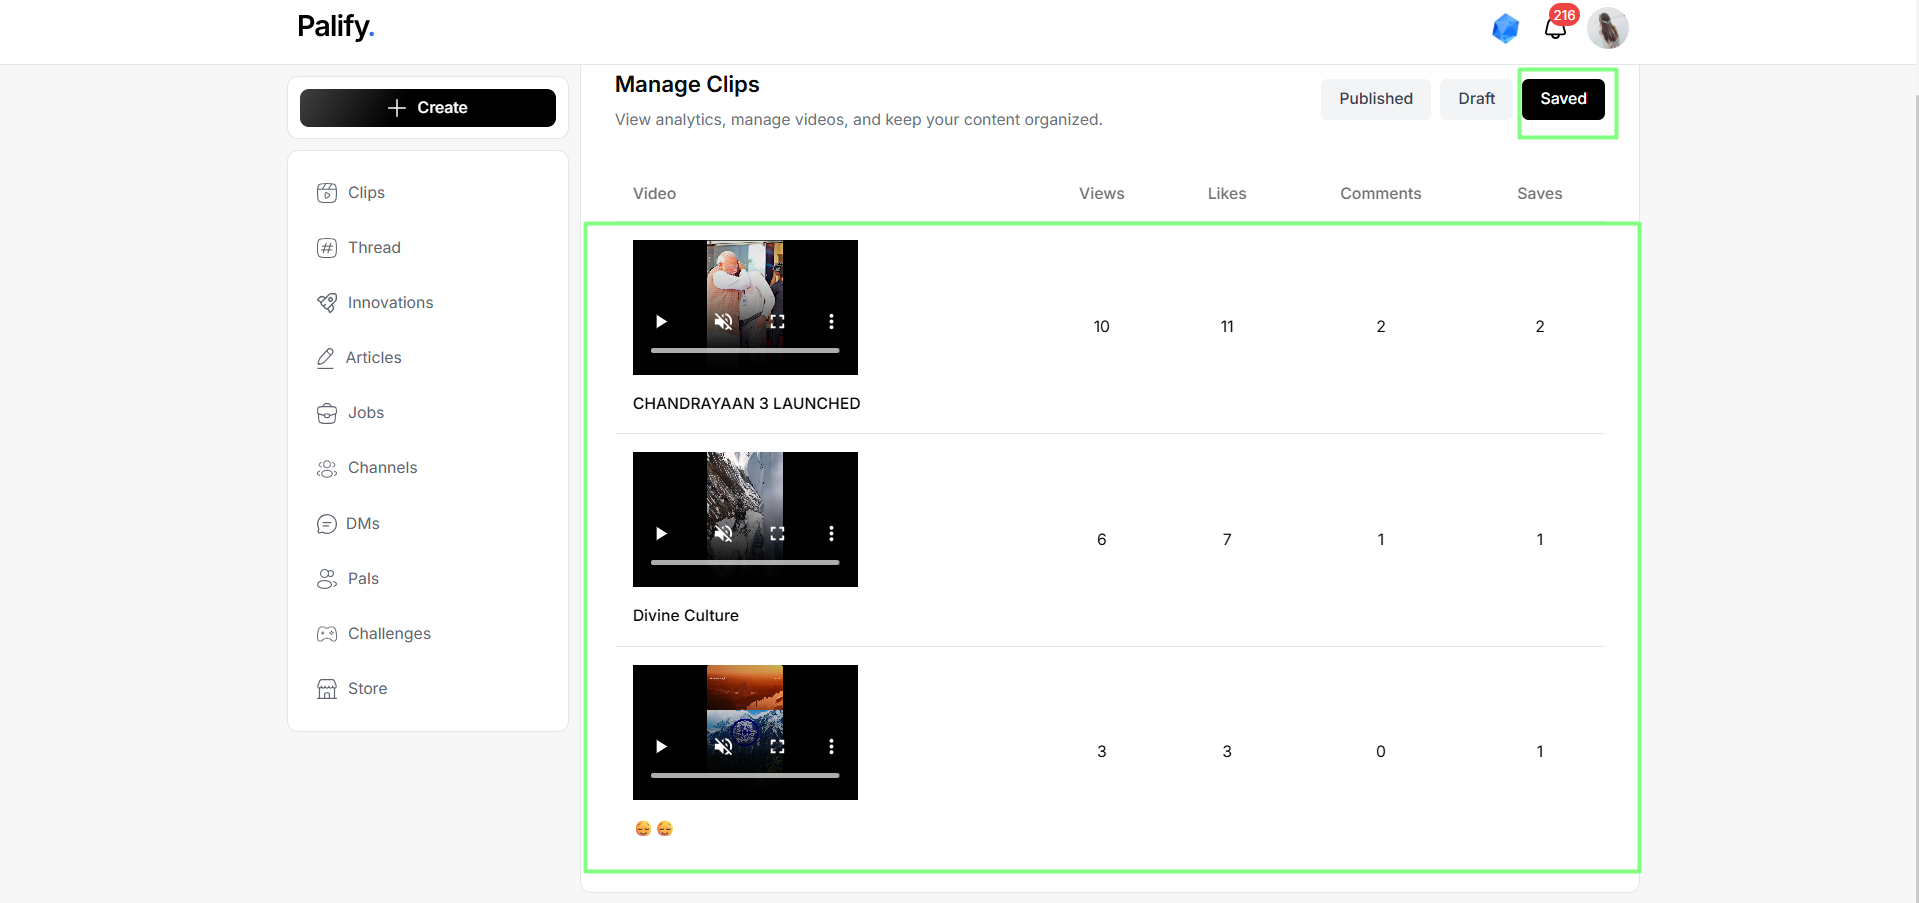Click the Divine Culture title
This screenshot has height=903, width=1919.
pos(686,616)
